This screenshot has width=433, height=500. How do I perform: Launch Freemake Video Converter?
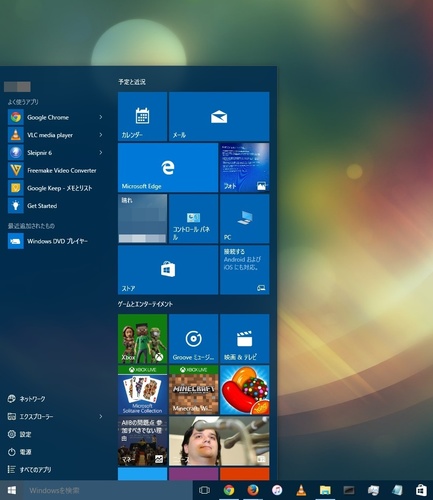point(55,170)
